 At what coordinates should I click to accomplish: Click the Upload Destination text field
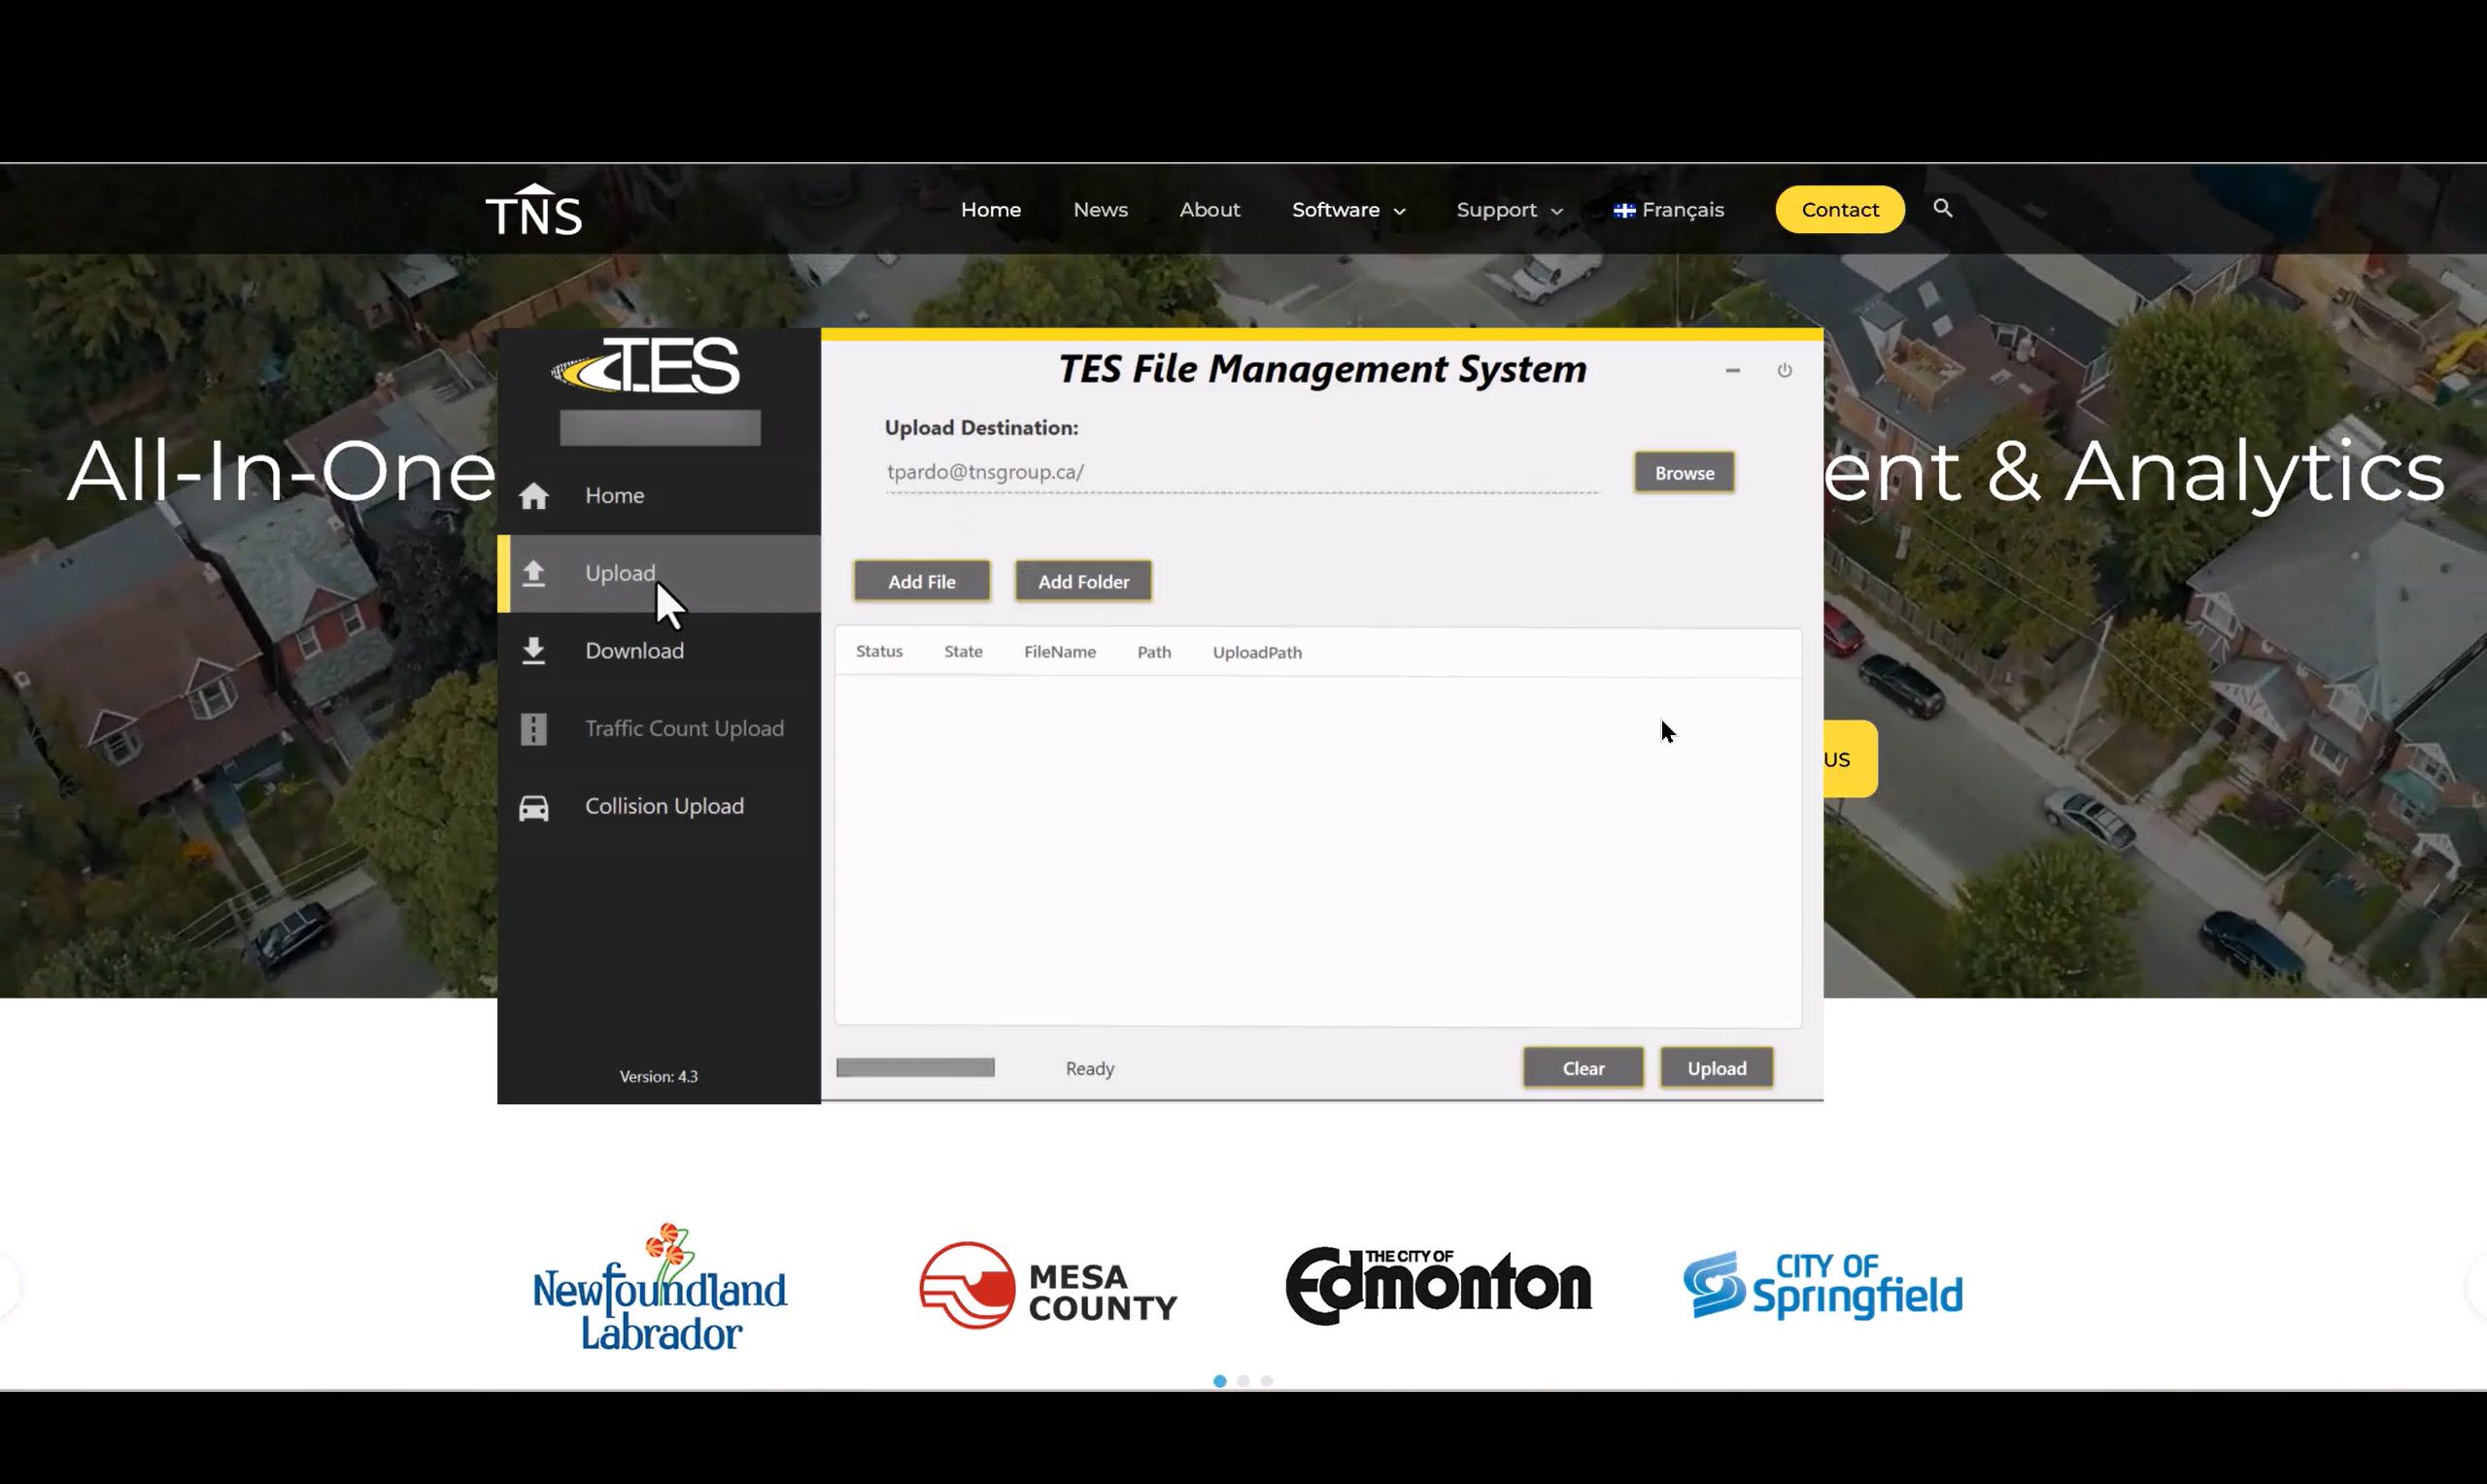pos(1240,472)
